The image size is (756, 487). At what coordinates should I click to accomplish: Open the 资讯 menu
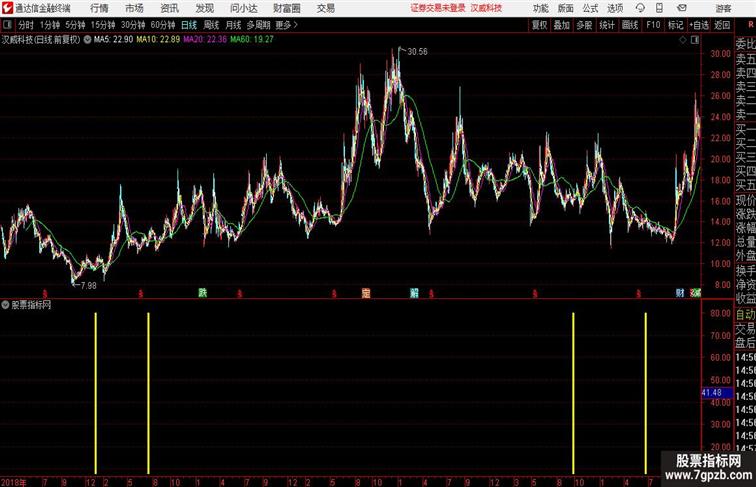point(170,8)
